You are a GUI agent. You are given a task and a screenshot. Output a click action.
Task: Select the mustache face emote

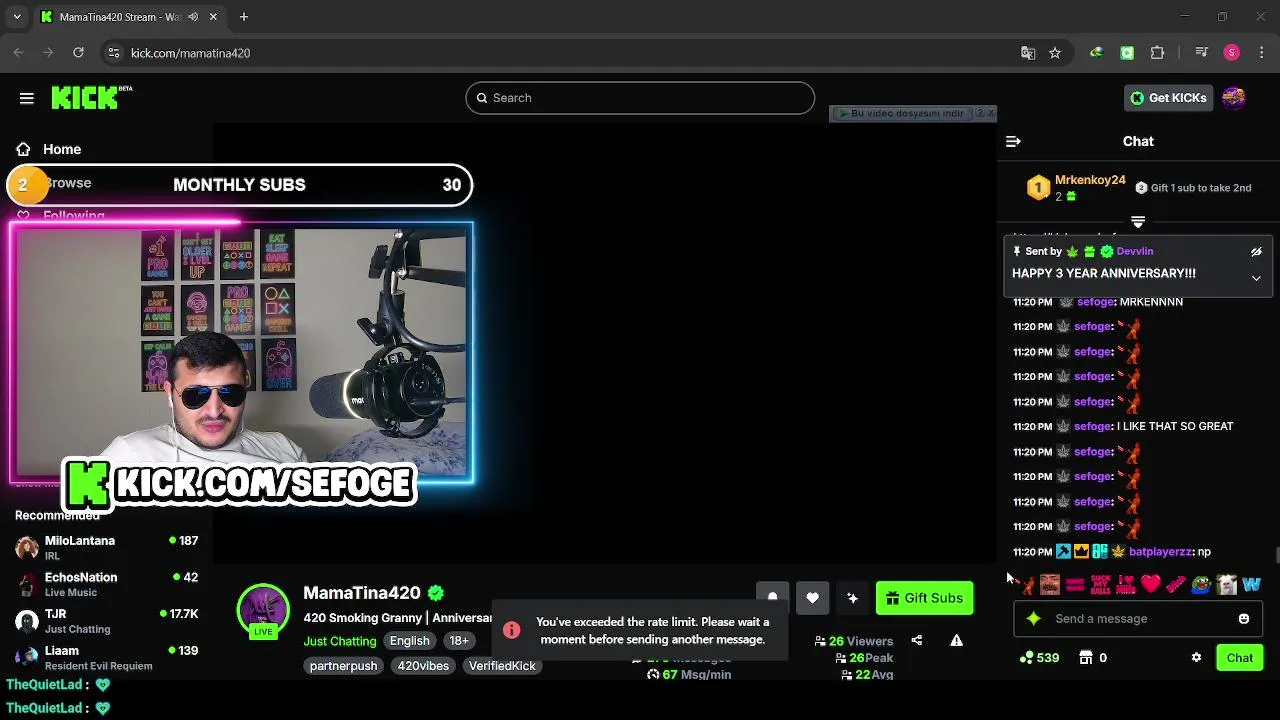tap(1049, 584)
